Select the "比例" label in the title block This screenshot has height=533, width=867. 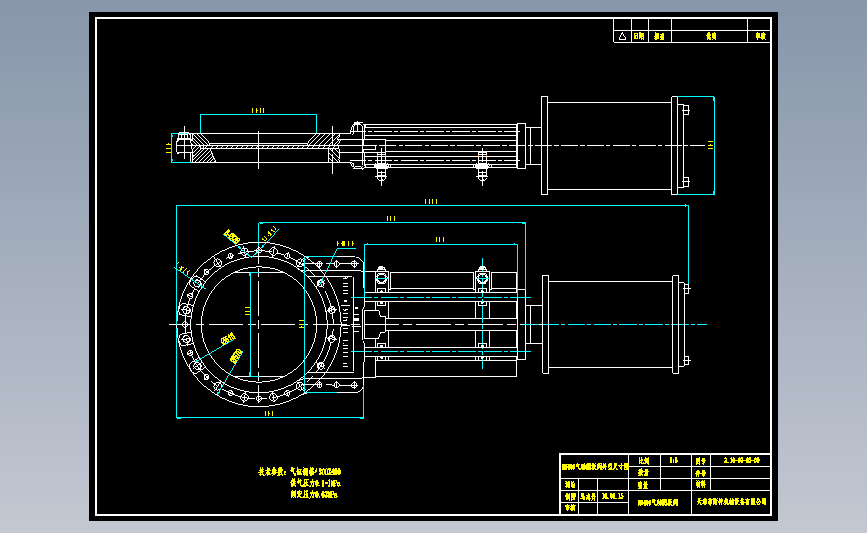click(x=644, y=461)
